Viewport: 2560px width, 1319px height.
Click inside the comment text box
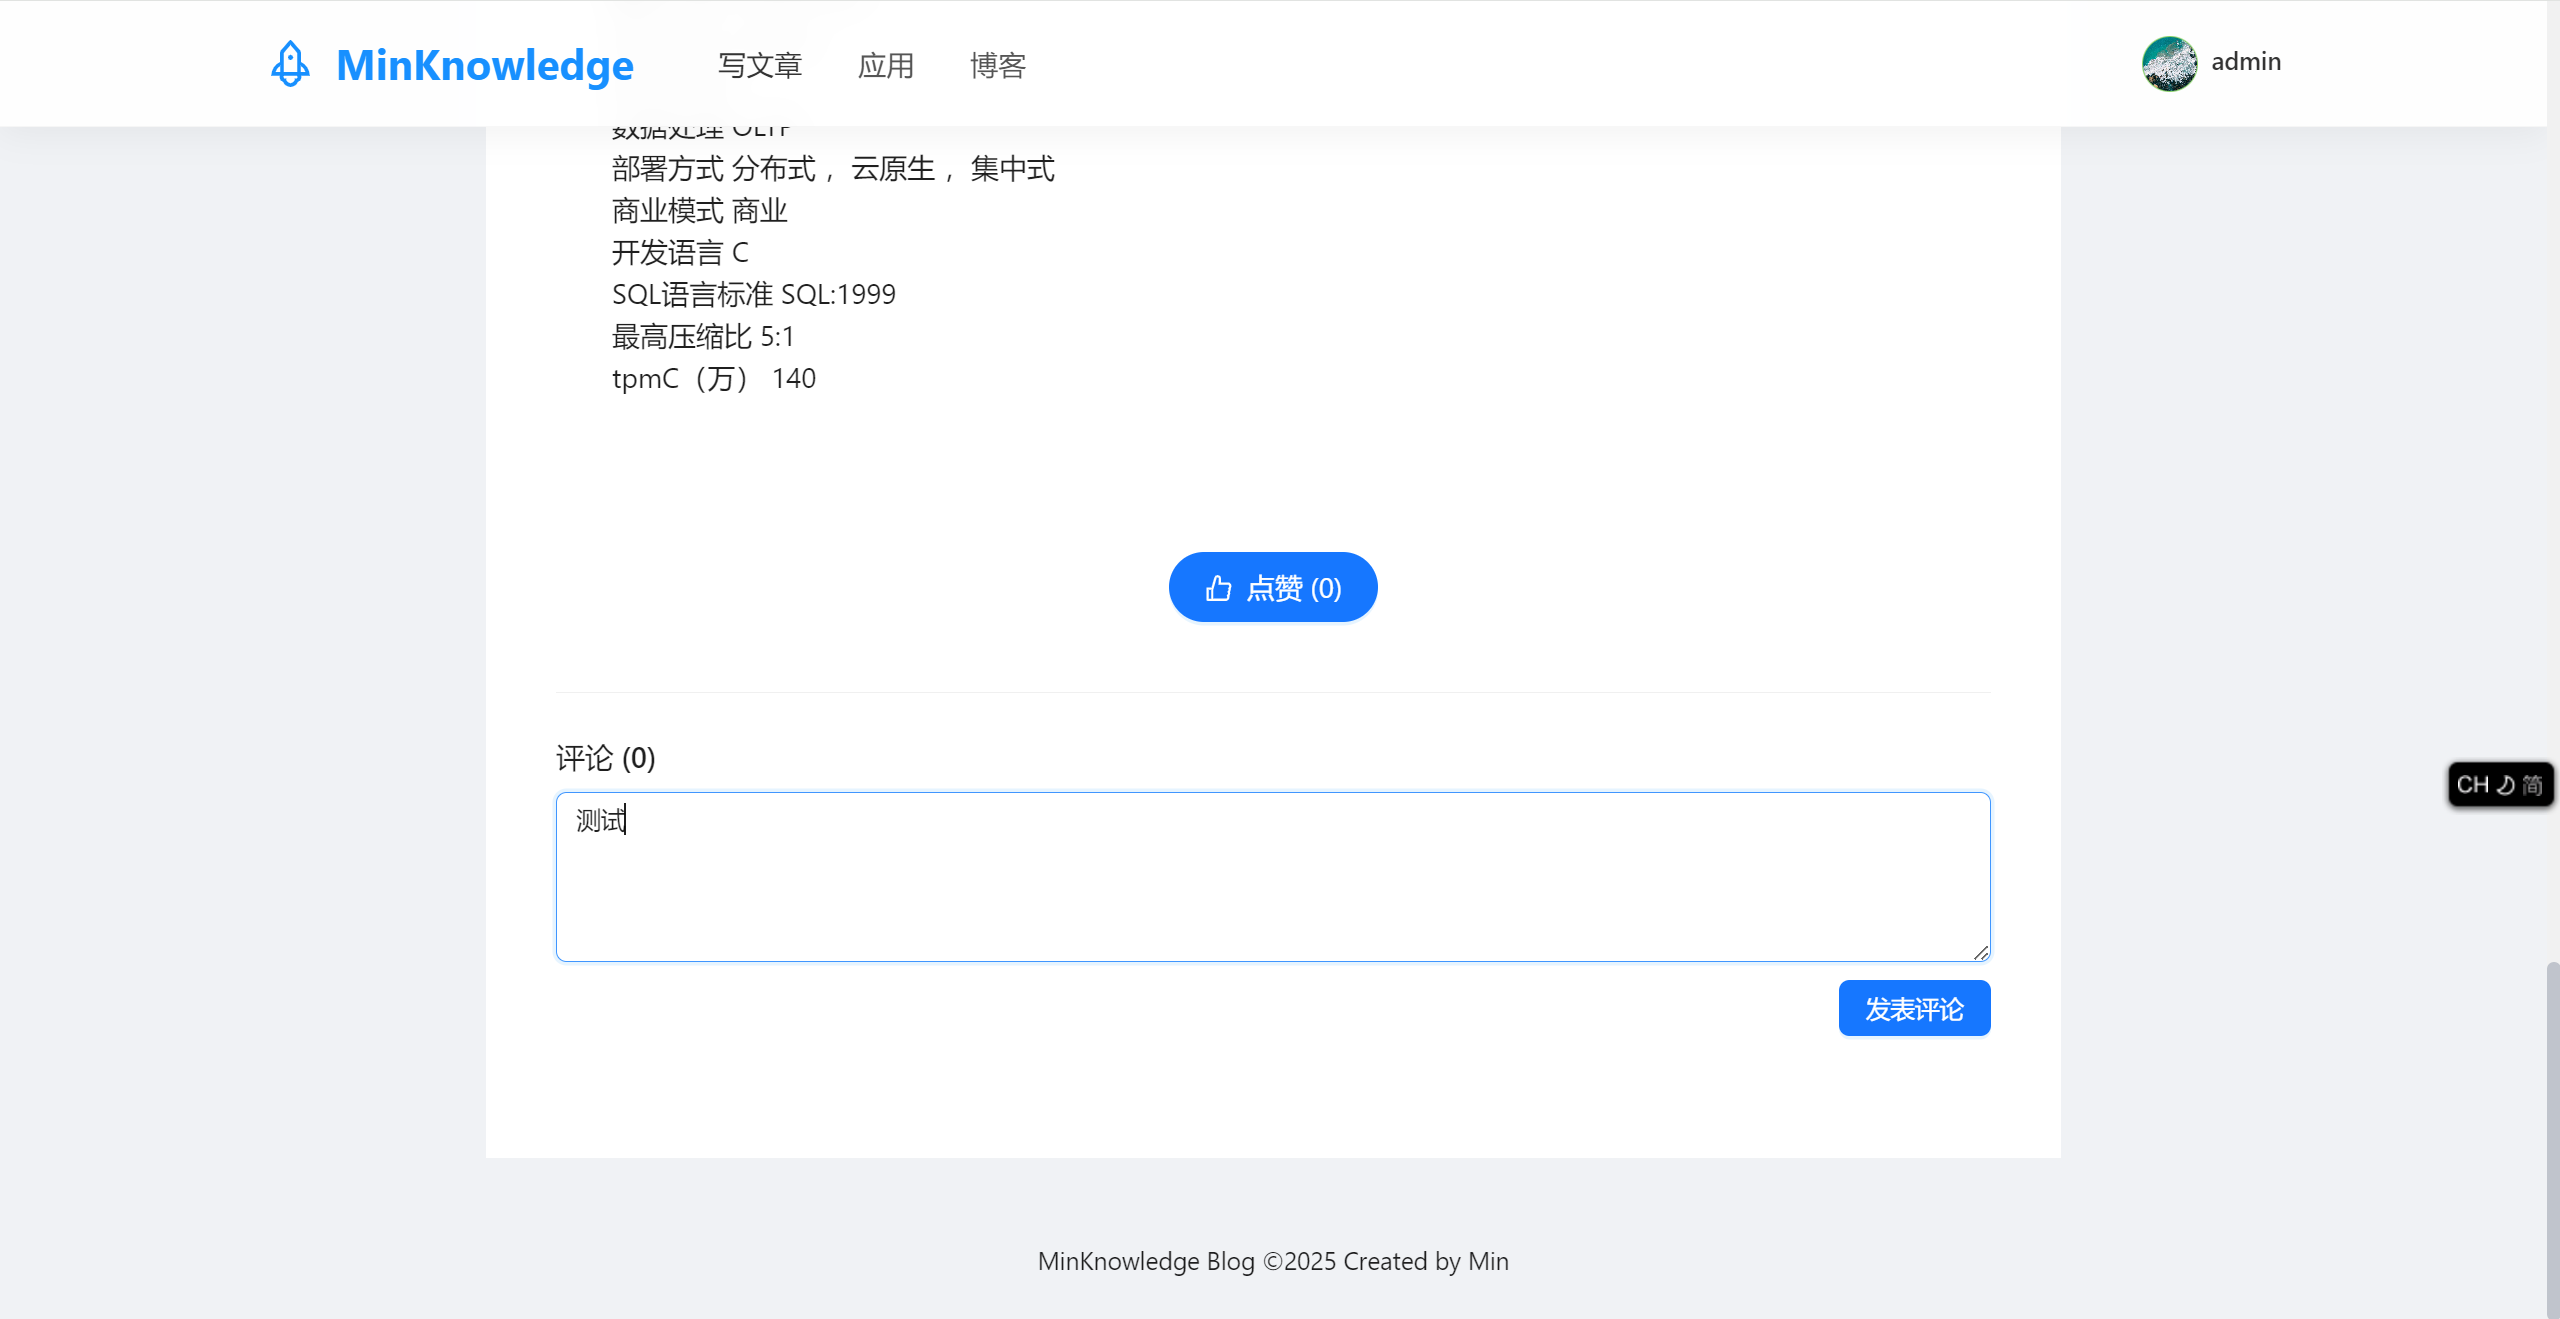tap(1270, 875)
